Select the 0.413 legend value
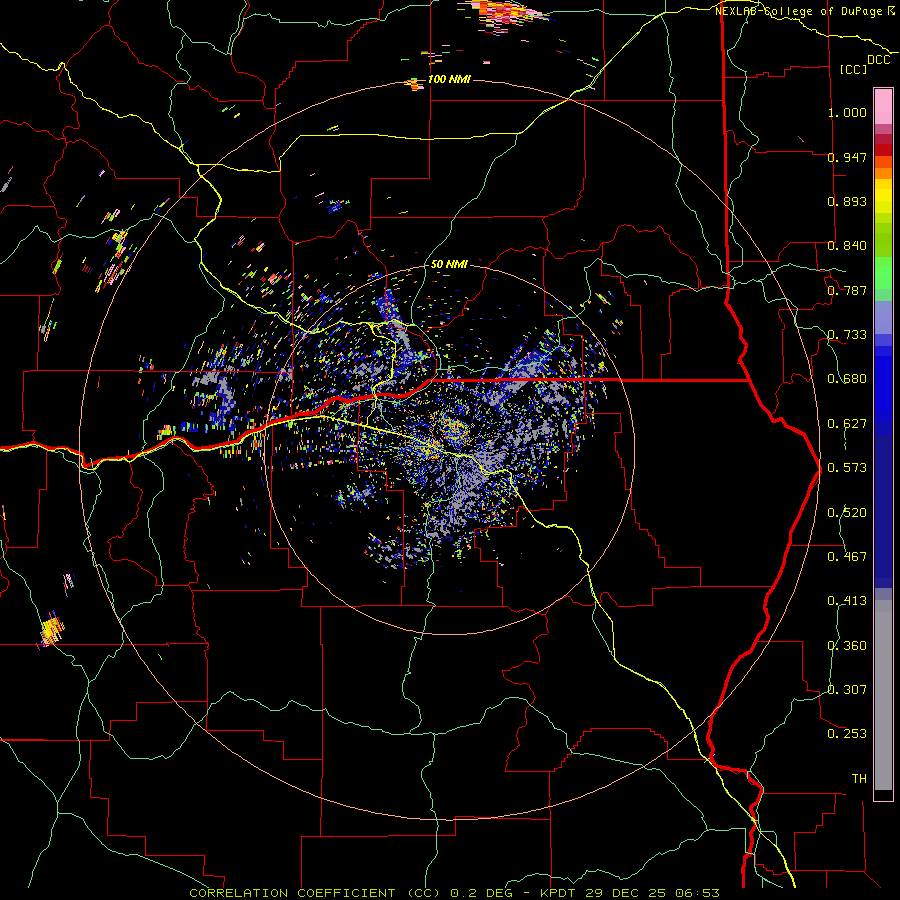 [x=847, y=601]
